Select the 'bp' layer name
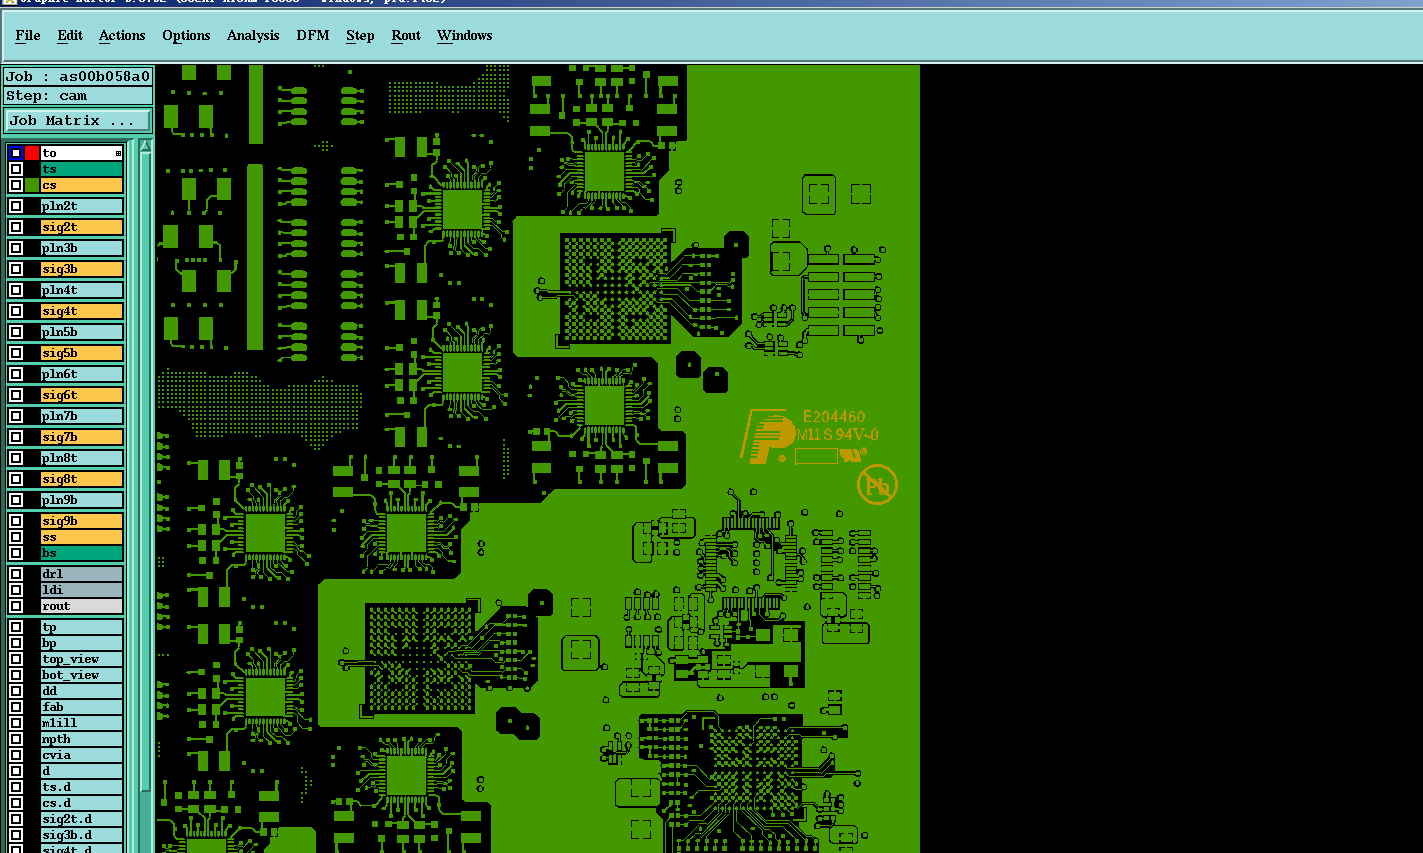 (81, 643)
